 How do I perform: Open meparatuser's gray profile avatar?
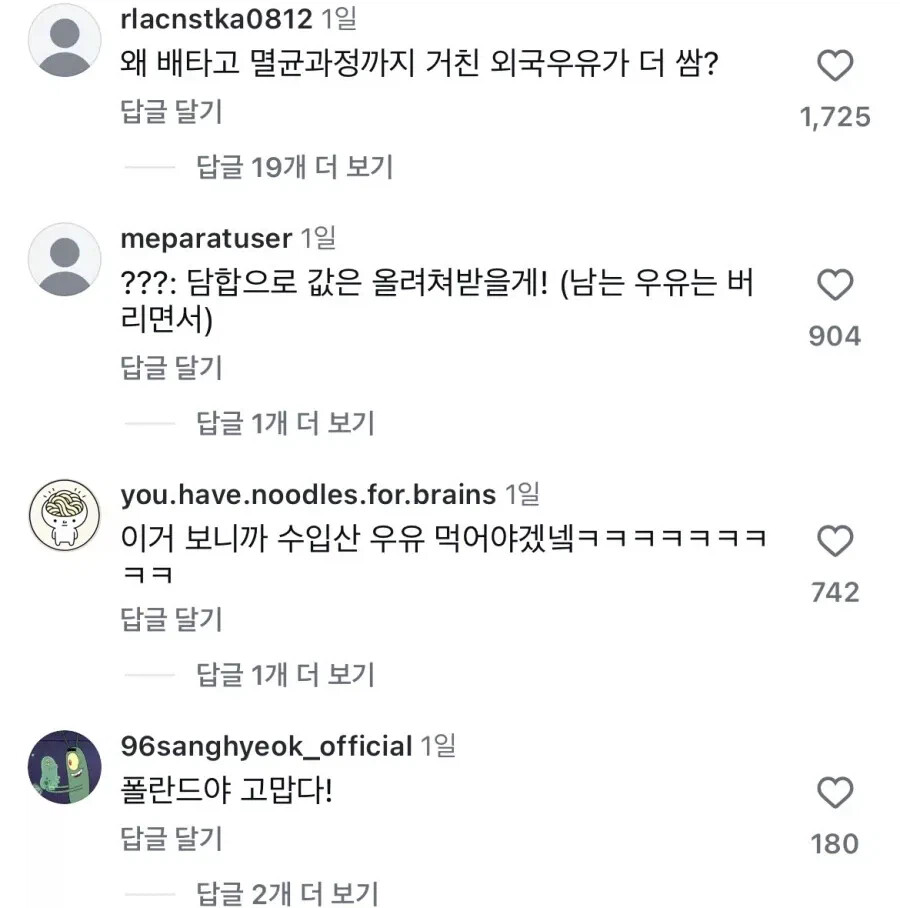pos(65,260)
